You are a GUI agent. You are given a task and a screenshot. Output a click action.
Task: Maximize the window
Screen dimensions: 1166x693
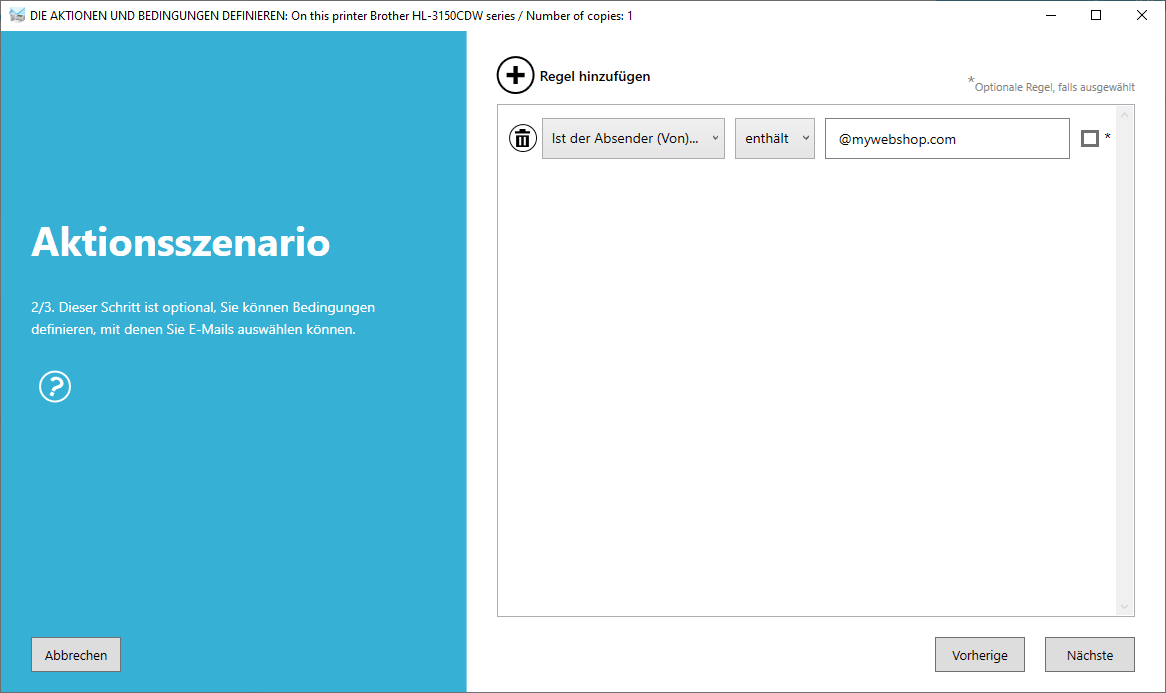coord(1095,15)
